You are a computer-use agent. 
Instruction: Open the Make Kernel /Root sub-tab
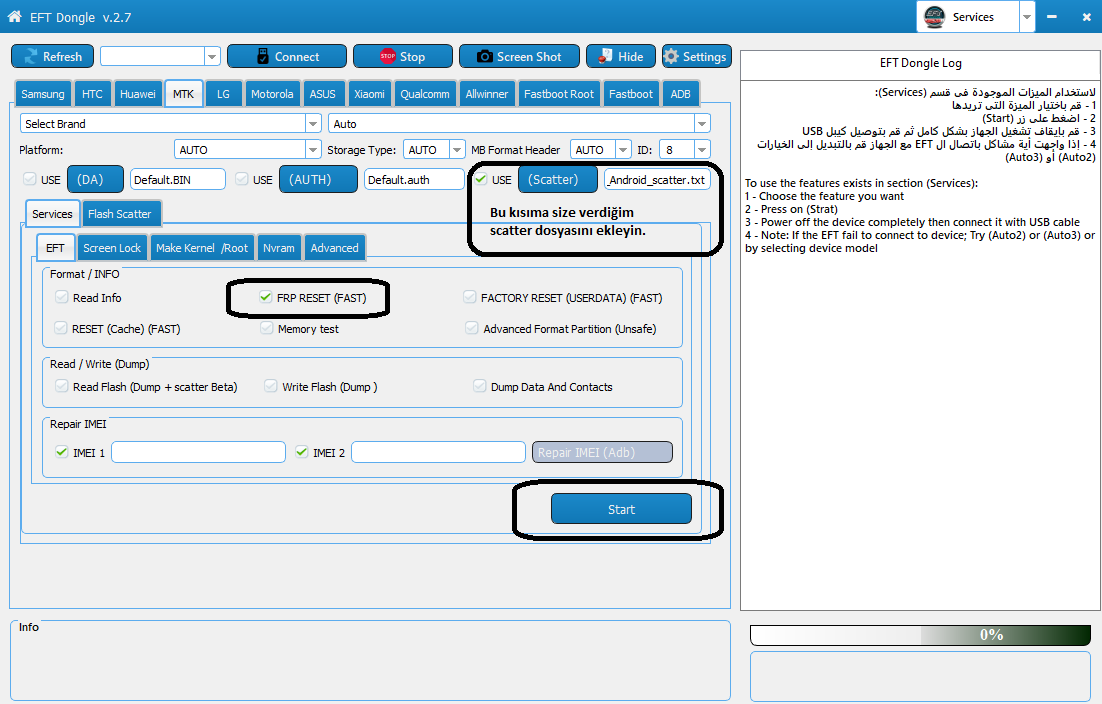click(202, 248)
